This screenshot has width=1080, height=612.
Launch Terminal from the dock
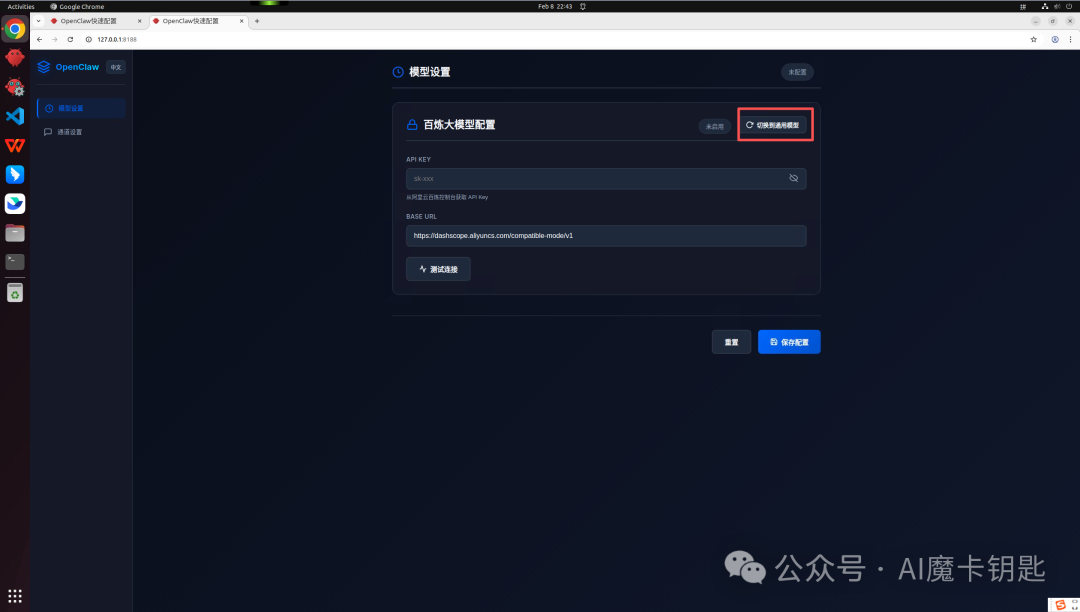14,262
